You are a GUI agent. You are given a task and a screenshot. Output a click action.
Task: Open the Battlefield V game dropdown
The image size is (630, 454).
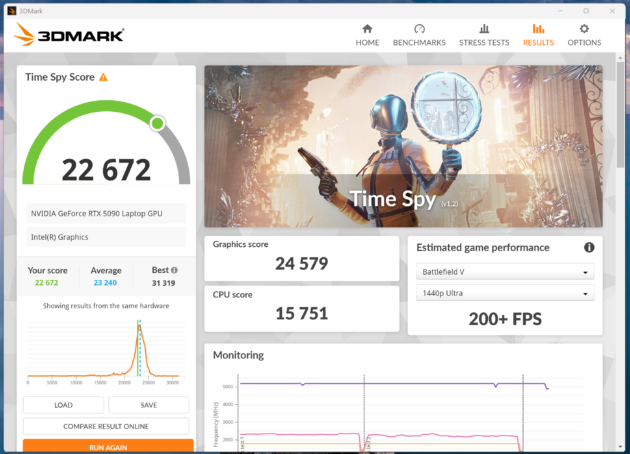click(x=505, y=272)
